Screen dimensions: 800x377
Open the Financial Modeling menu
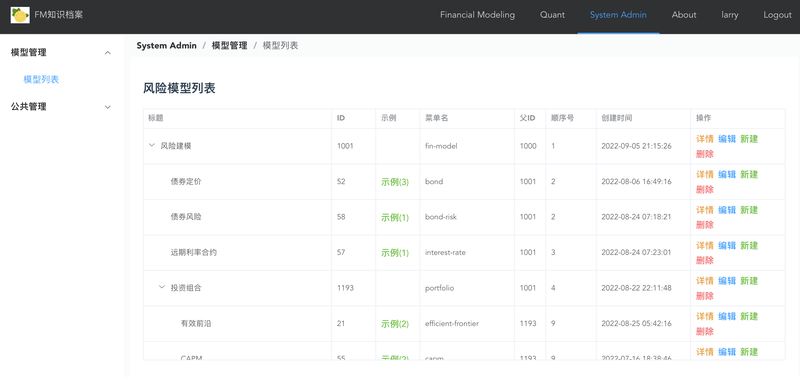tap(478, 15)
